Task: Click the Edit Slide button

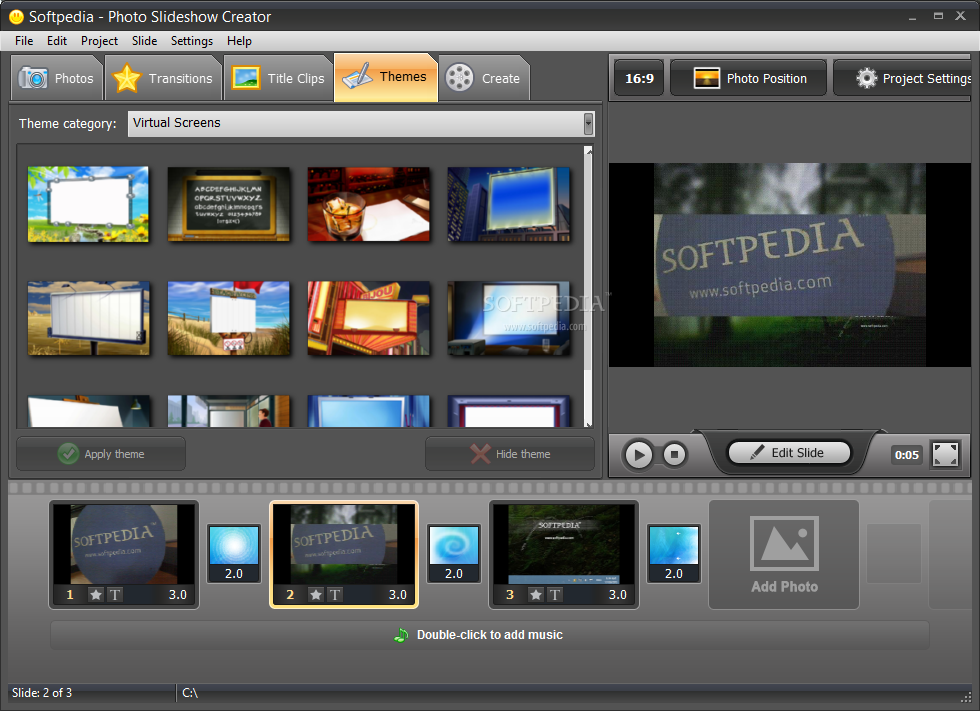Action: point(789,452)
